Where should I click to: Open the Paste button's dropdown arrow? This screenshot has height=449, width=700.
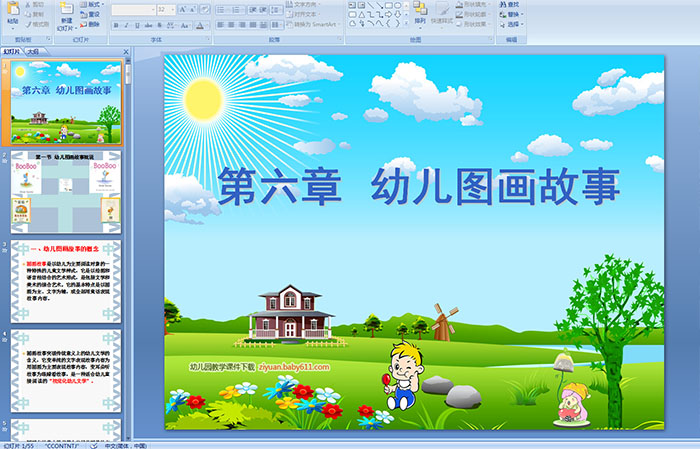[x=13, y=28]
